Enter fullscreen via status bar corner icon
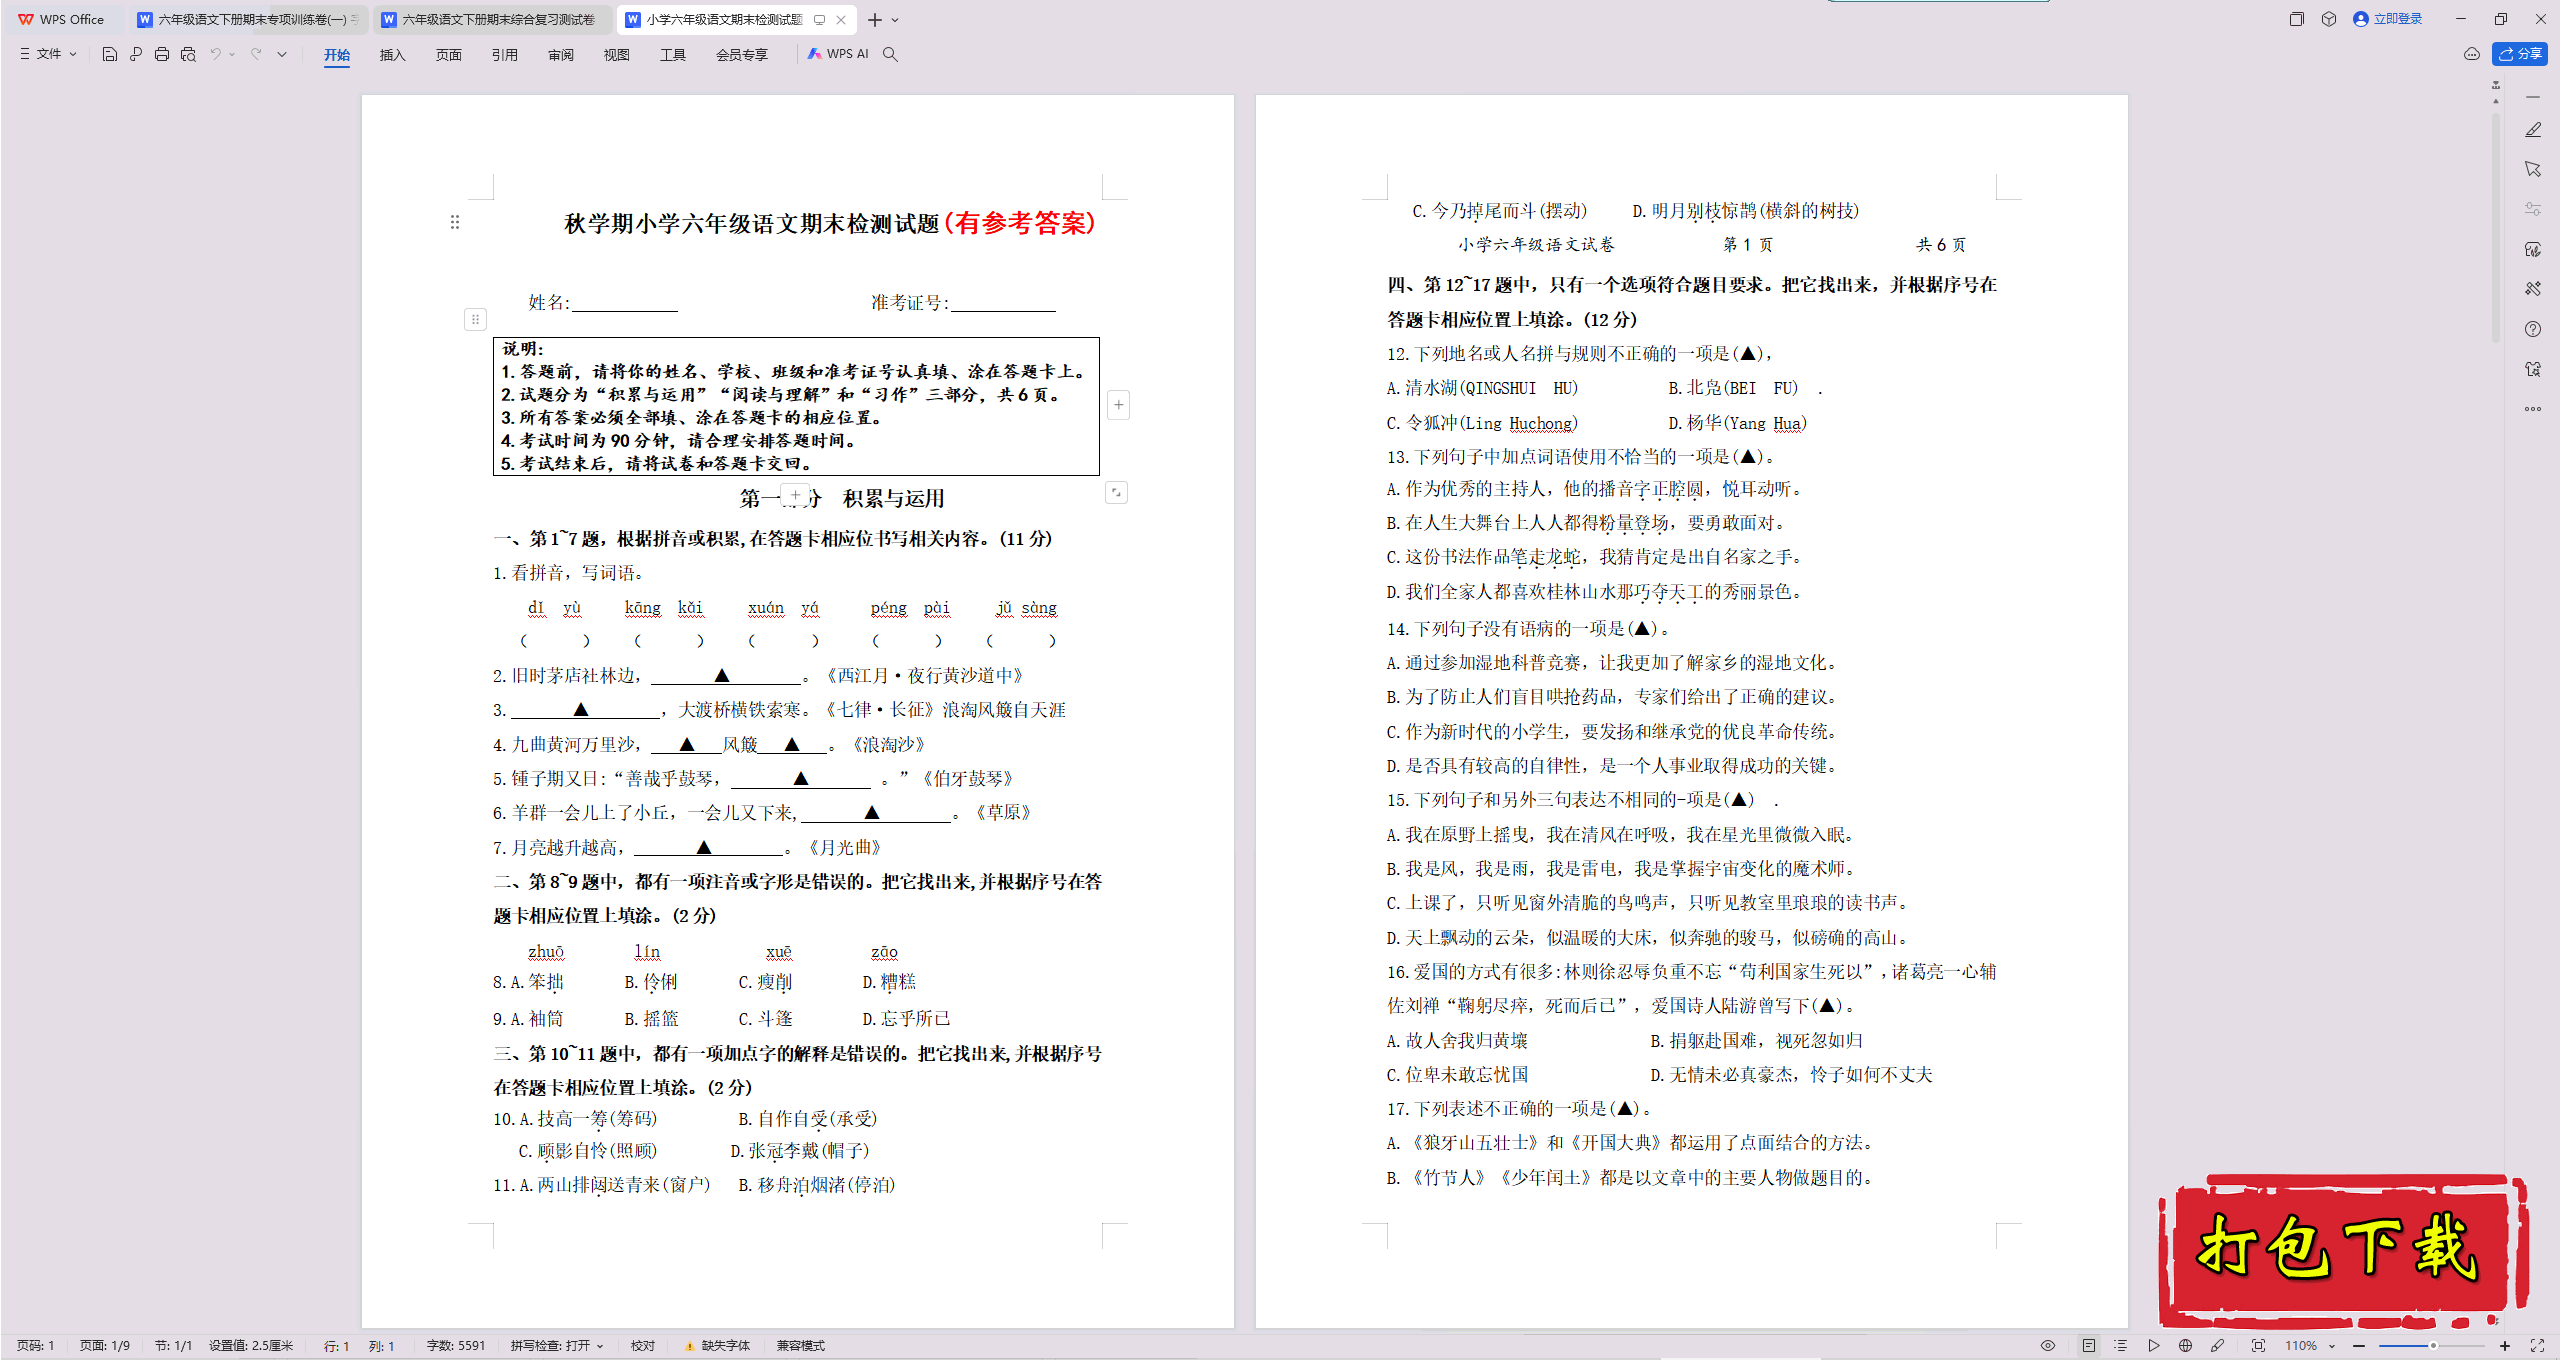This screenshot has height=1360, width=2560. (x=2538, y=1346)
